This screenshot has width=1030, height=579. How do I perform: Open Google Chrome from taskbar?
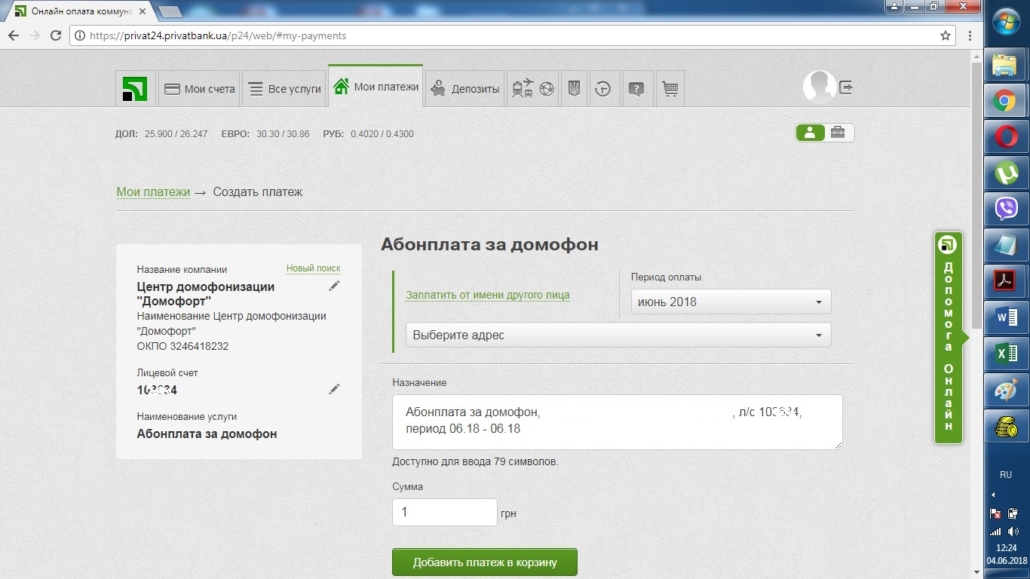1005,101
